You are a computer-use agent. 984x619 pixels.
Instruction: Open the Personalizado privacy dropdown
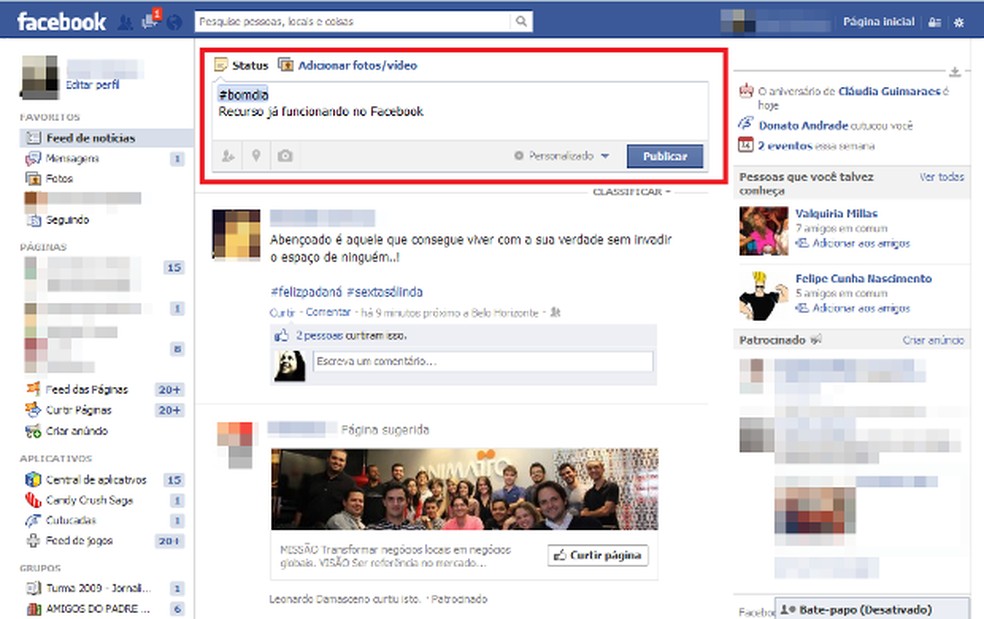[x=562, y=156]
